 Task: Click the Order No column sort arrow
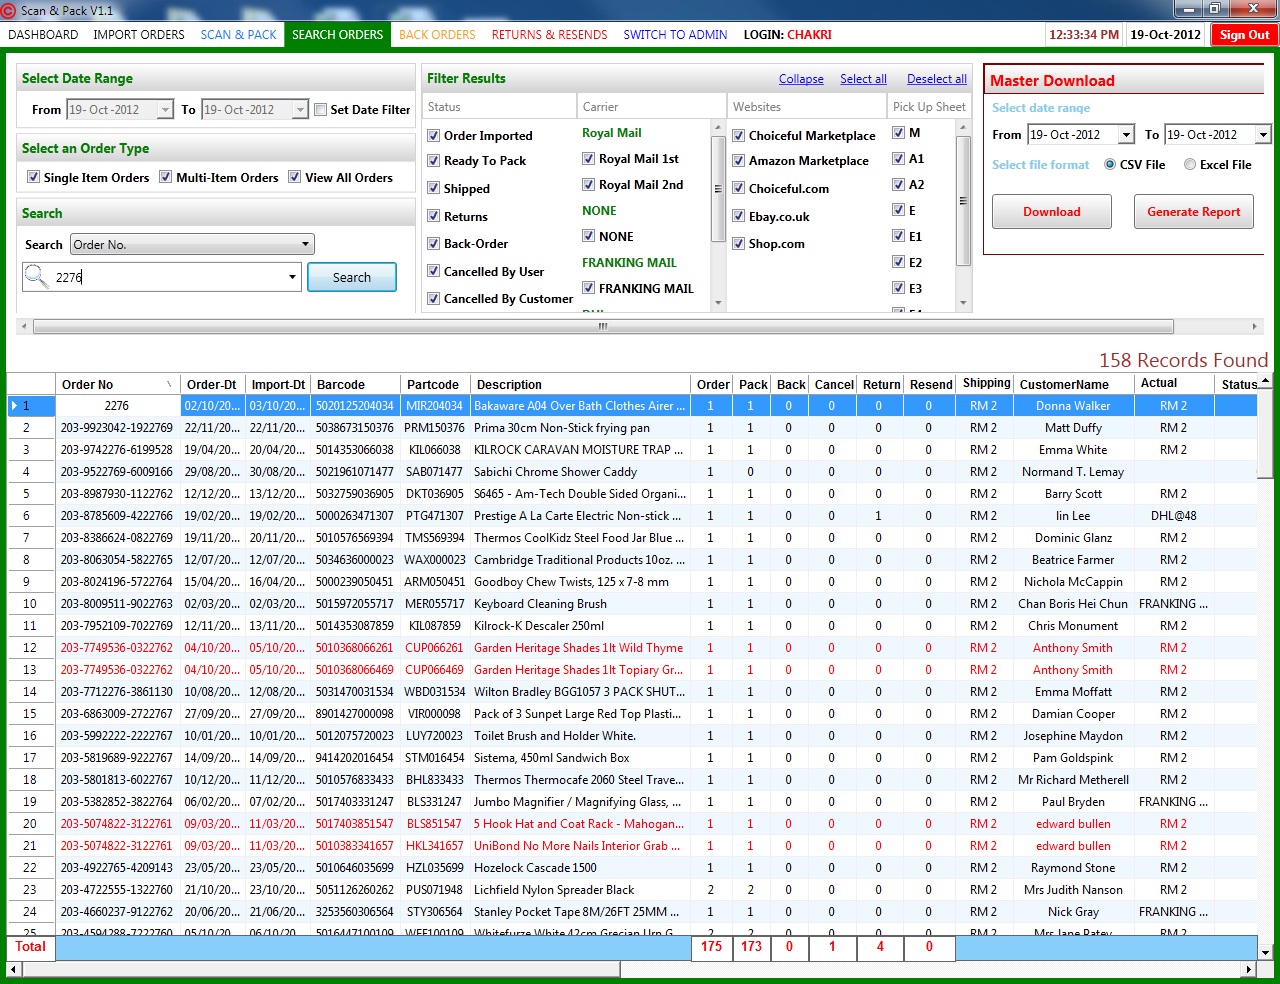click(169, 385)
